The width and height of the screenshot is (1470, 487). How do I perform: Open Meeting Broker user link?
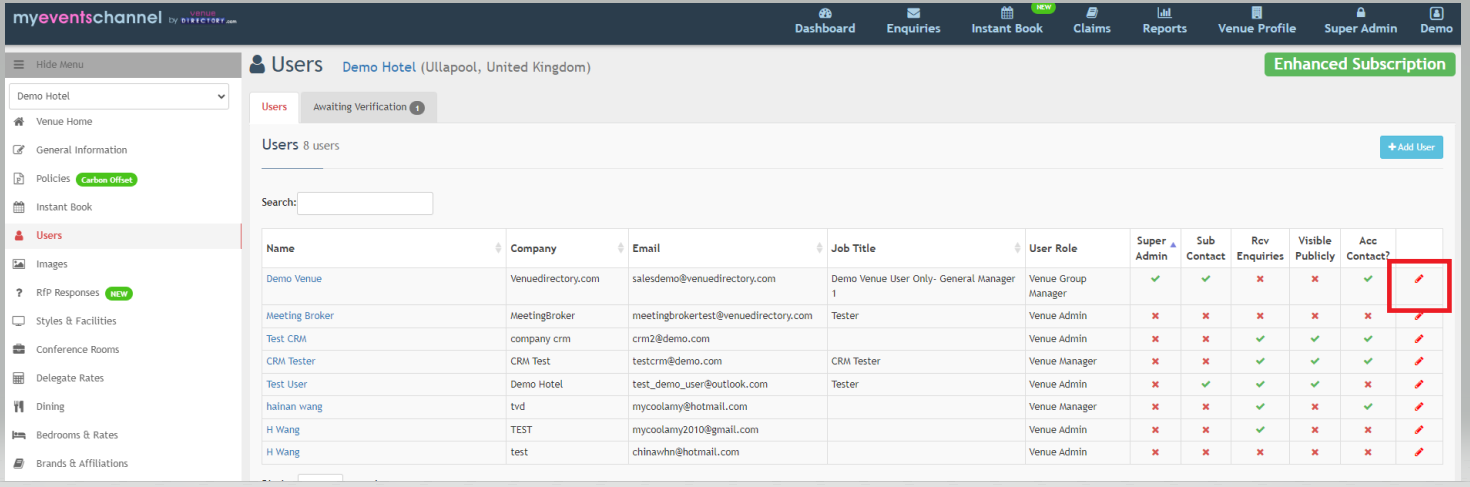tap(300, 315)
